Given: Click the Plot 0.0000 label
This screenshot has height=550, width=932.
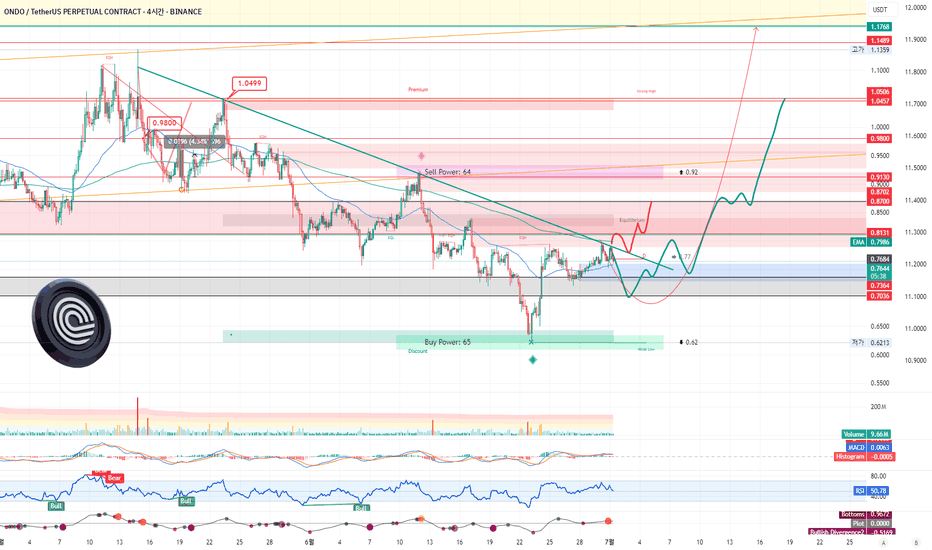Looking at the screenshot, I should [x=871, y=523].
